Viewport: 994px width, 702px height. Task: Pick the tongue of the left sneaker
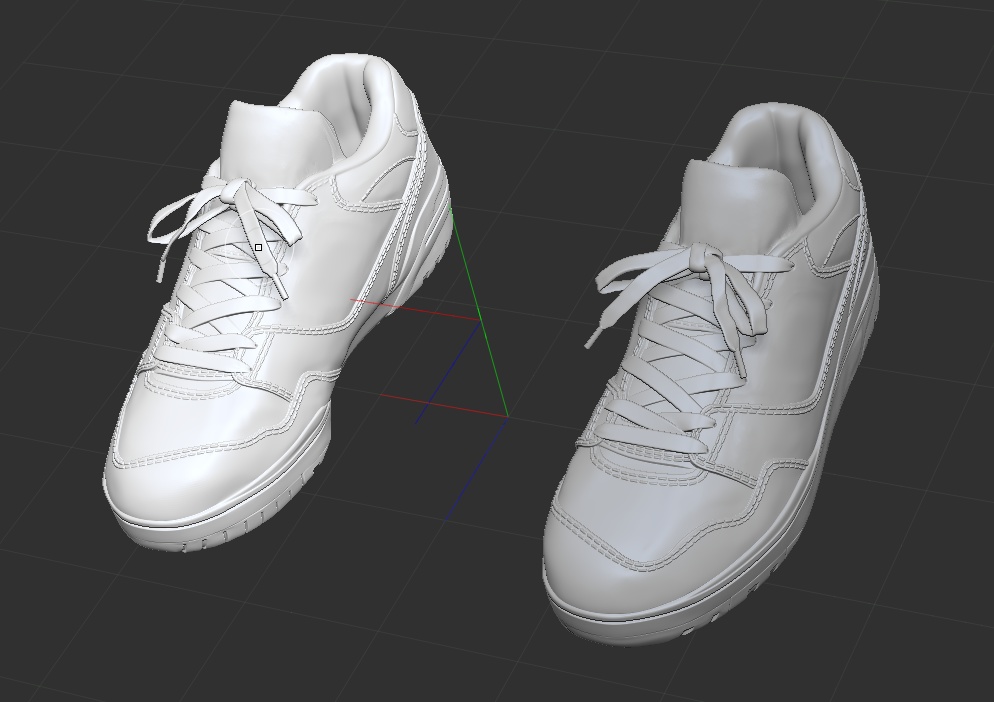279,143
